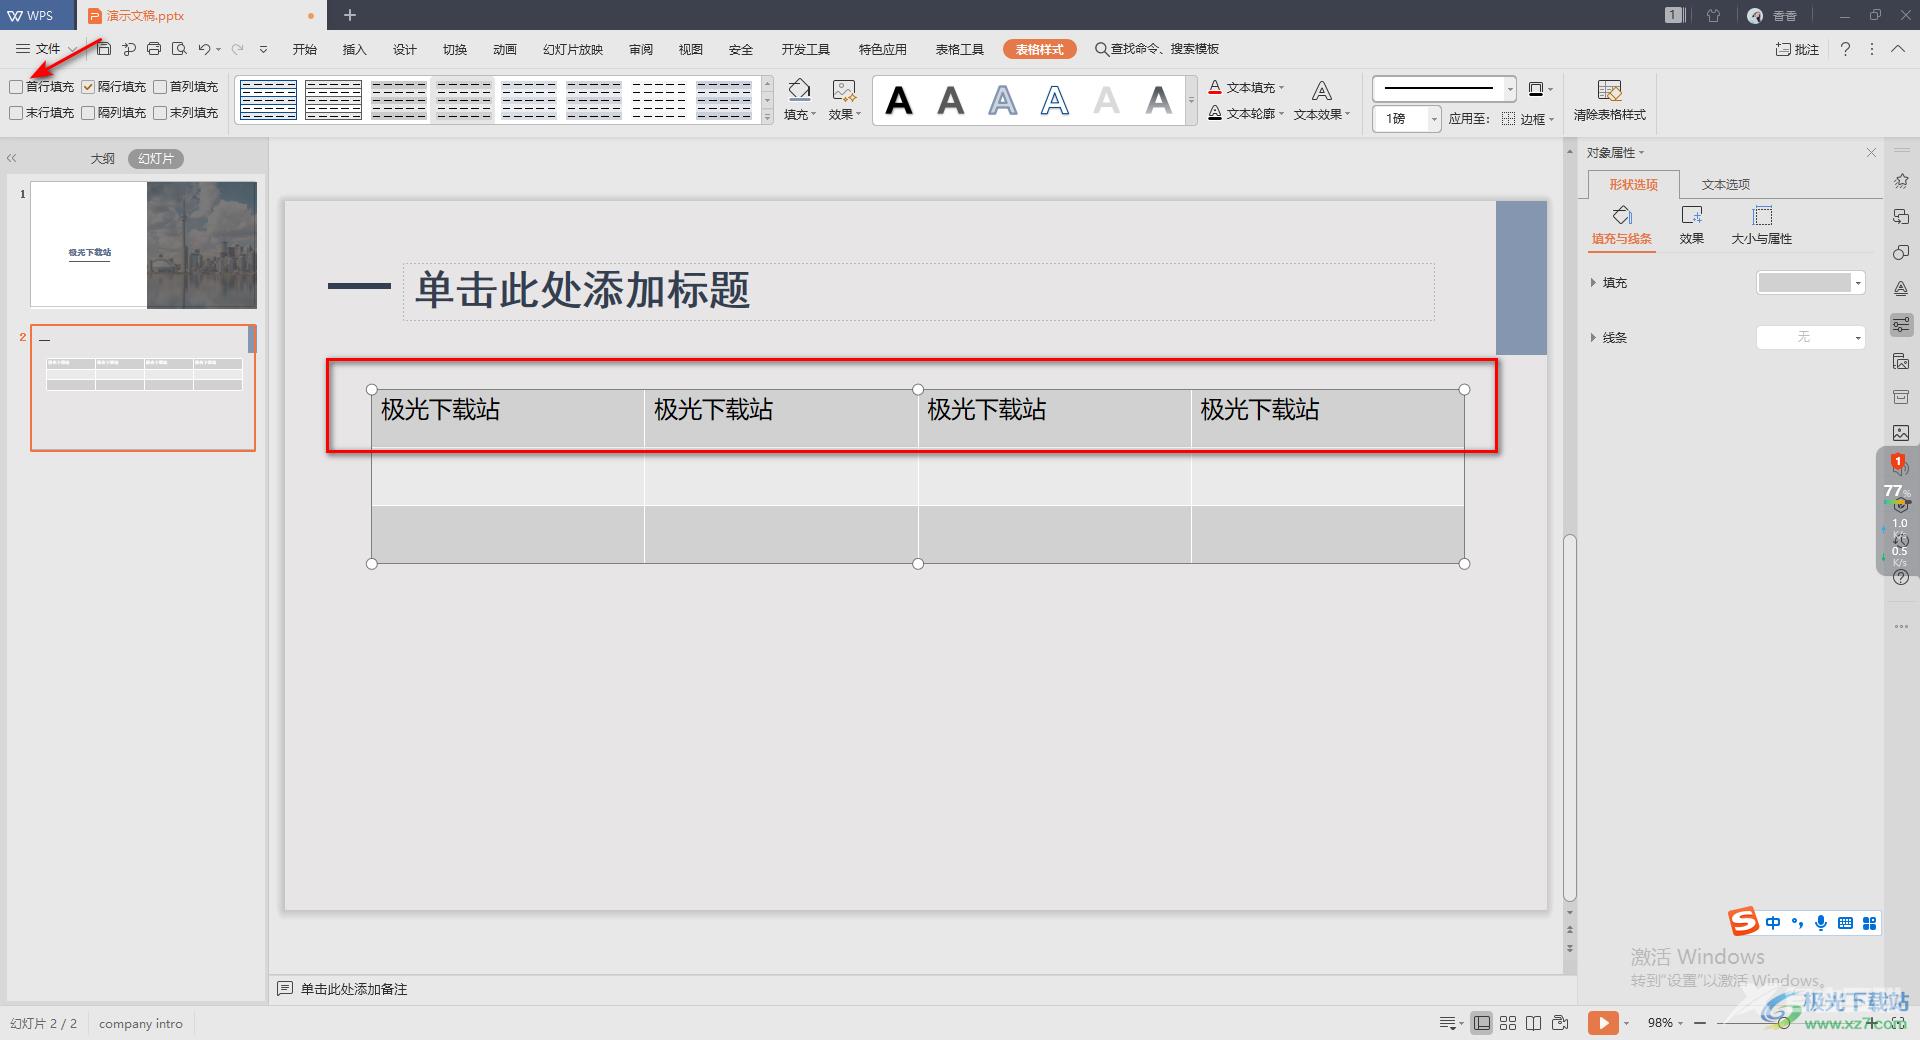Open the 设计 Design ribbon tab
Screen dimensions: 1920x1040
[405, 49]
